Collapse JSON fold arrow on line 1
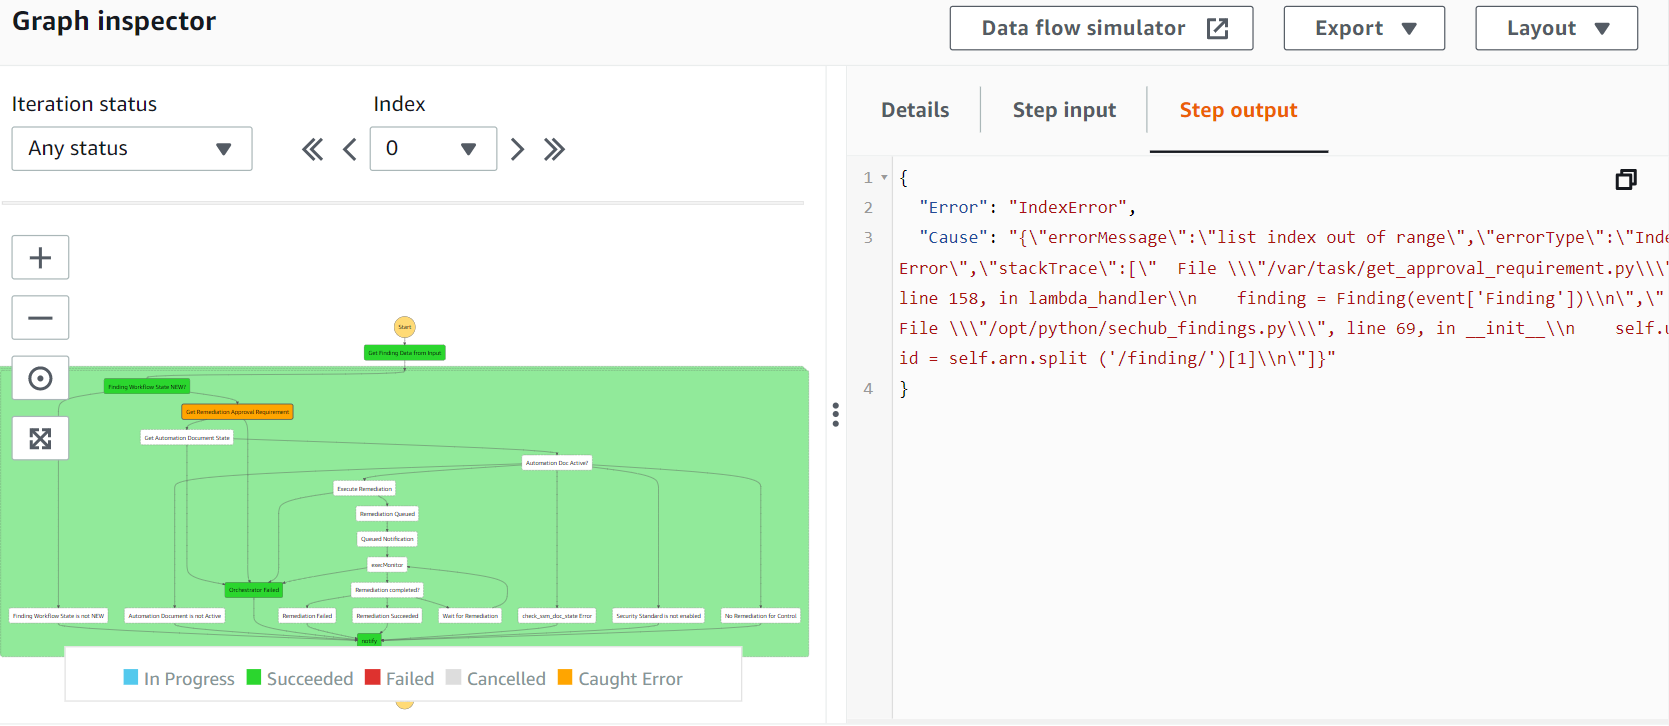Screen dimensions: 1669x726 (x=884, y=178)
